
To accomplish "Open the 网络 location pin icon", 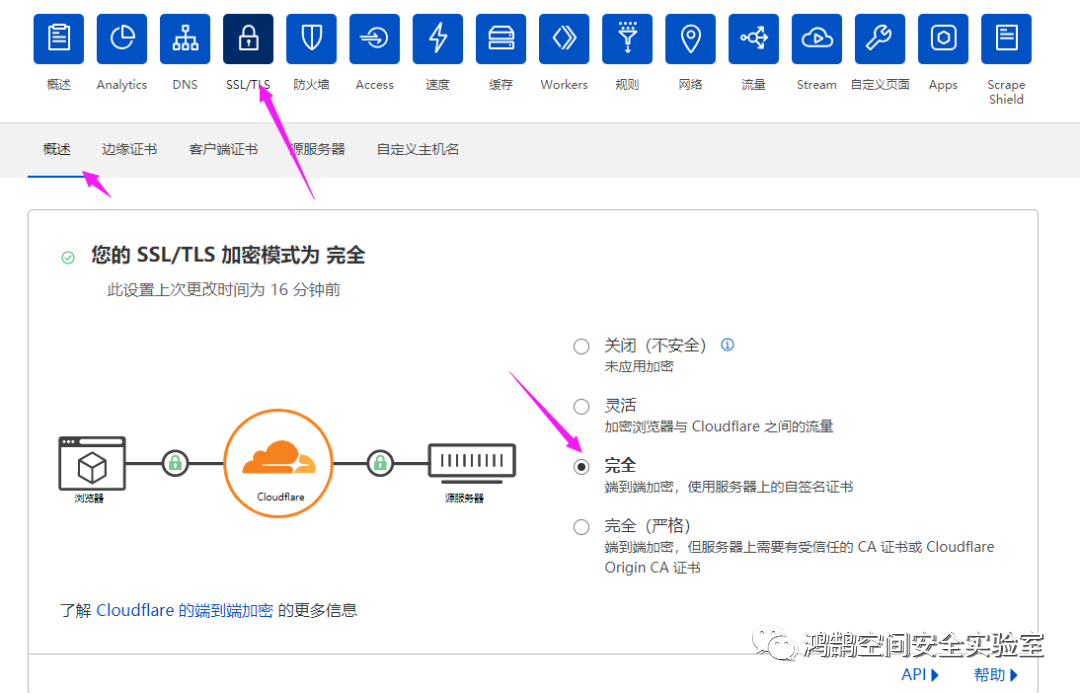I will point(690,39).
